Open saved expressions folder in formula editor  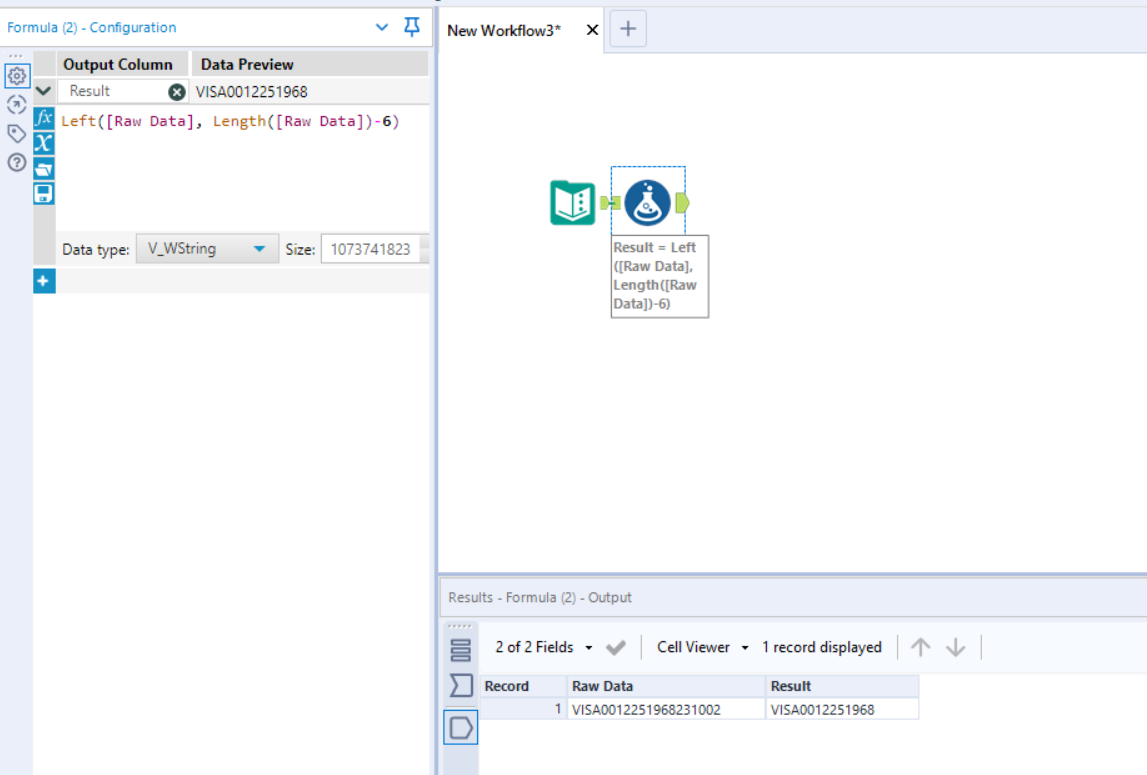[x=43, y=167]
